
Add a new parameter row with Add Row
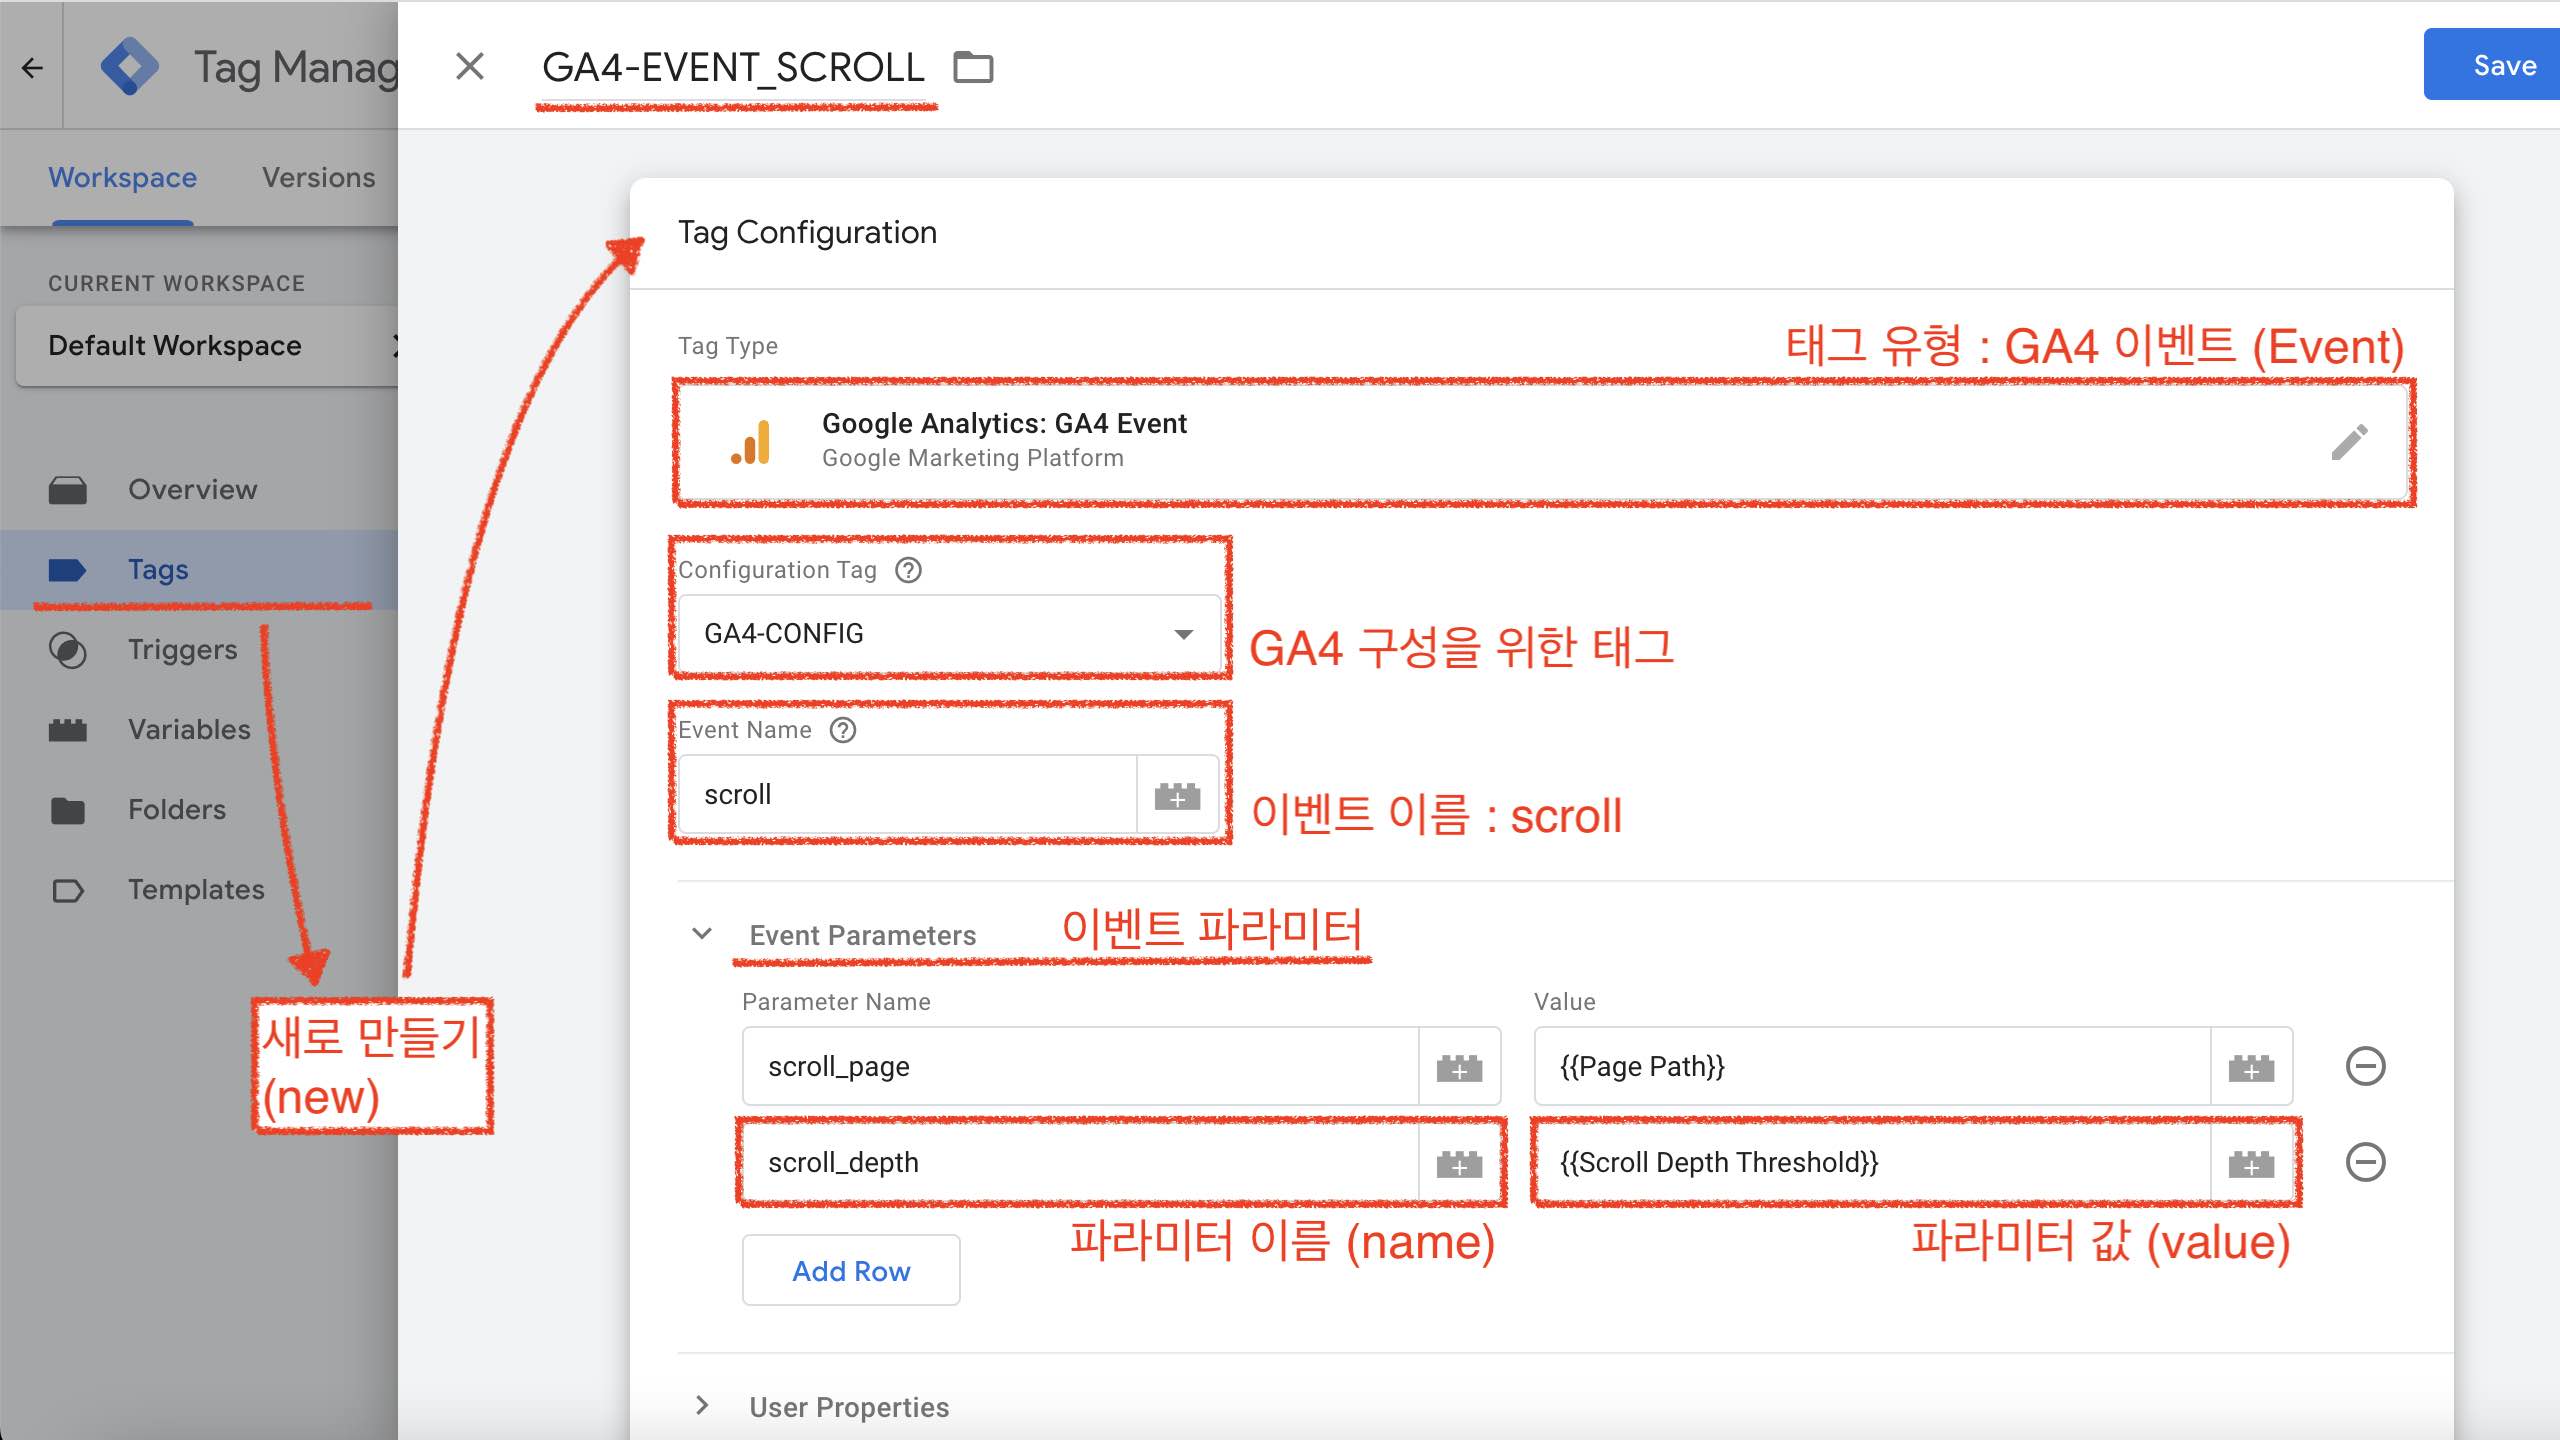coord(851,1270)
